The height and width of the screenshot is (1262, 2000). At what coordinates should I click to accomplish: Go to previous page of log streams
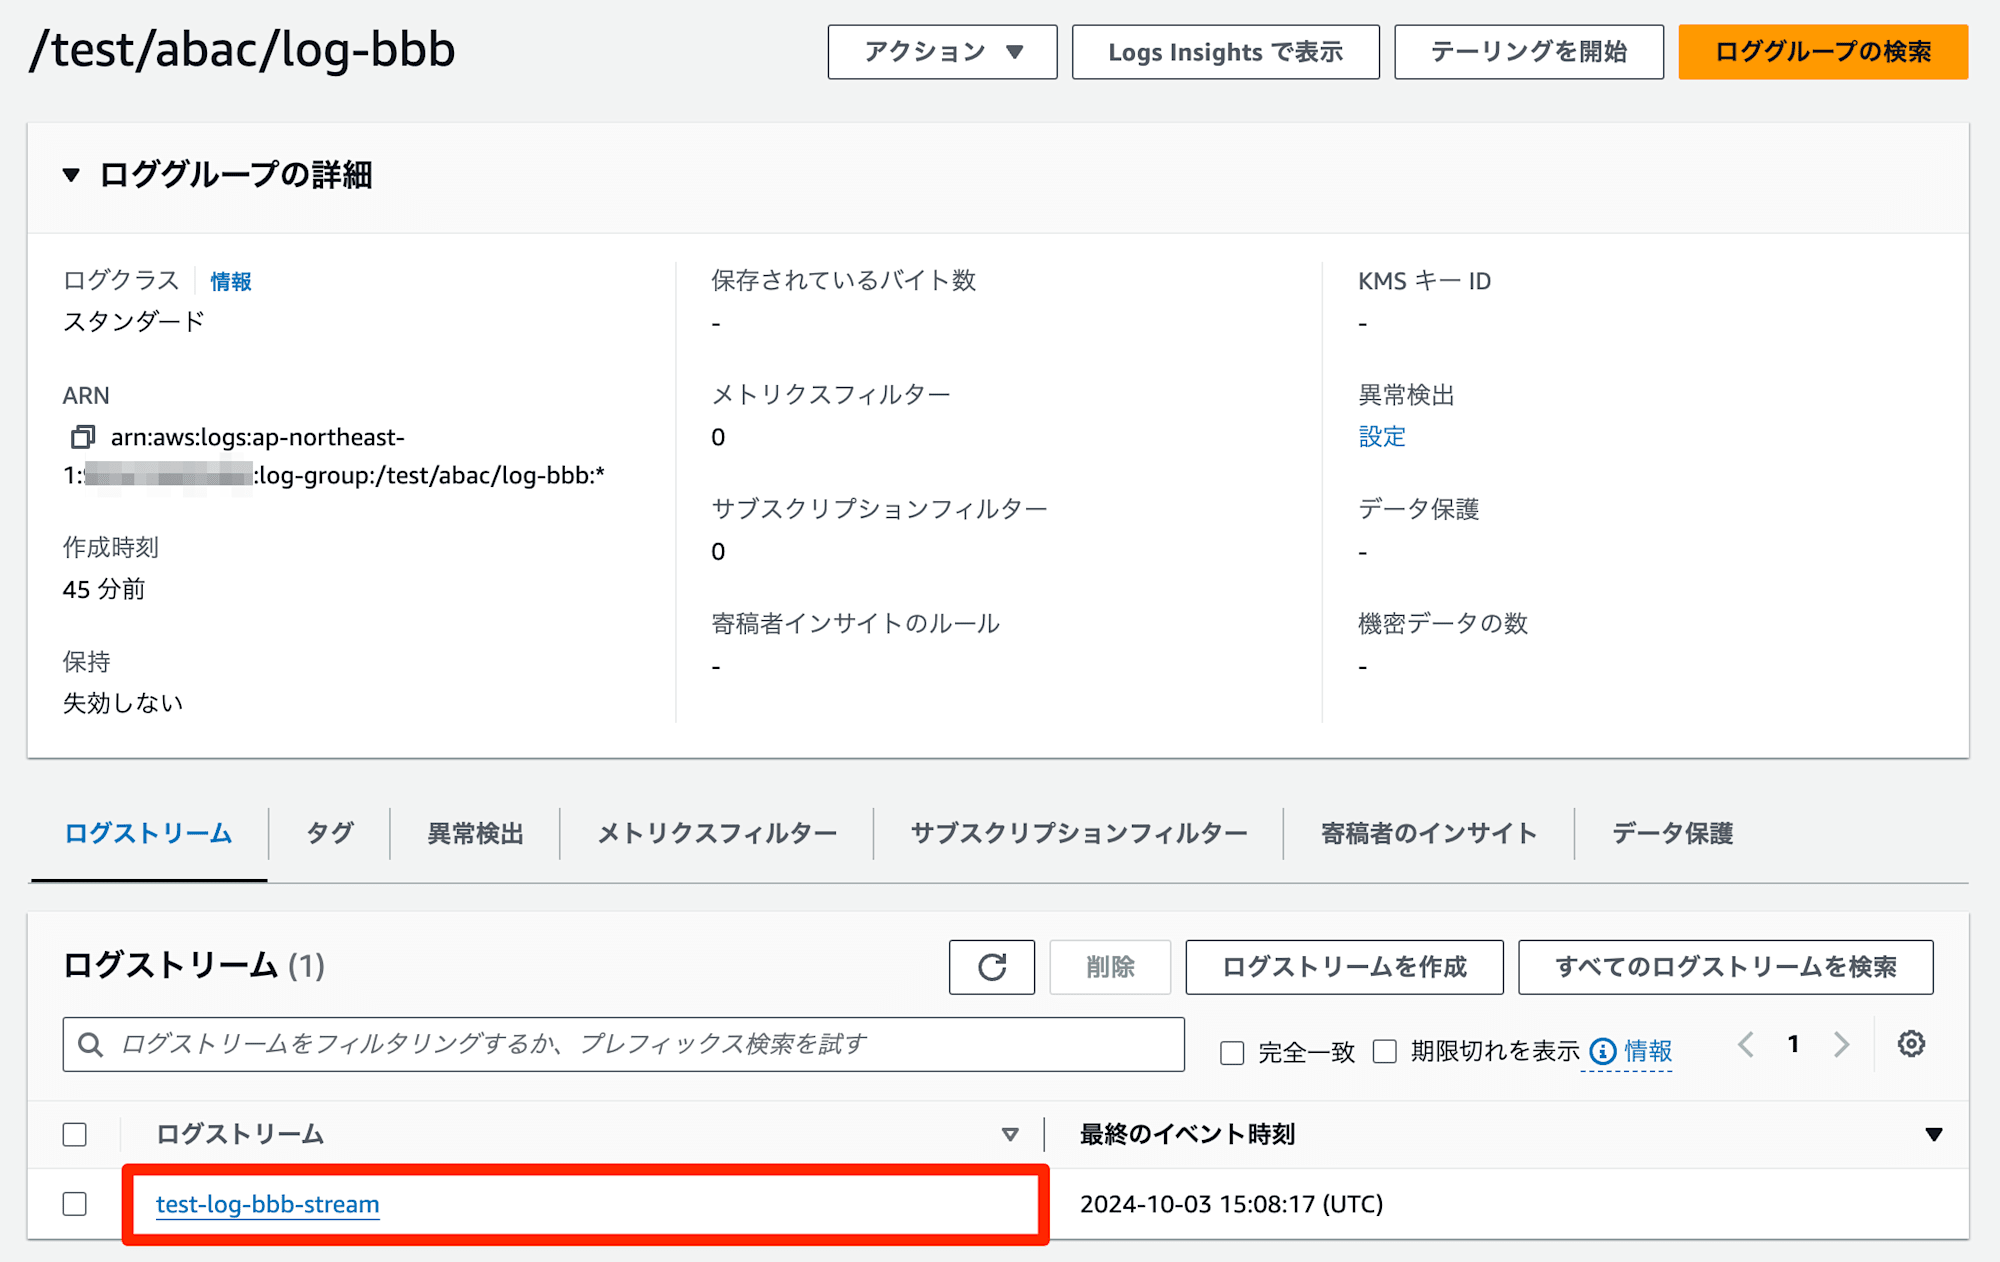(1746, 1045)
